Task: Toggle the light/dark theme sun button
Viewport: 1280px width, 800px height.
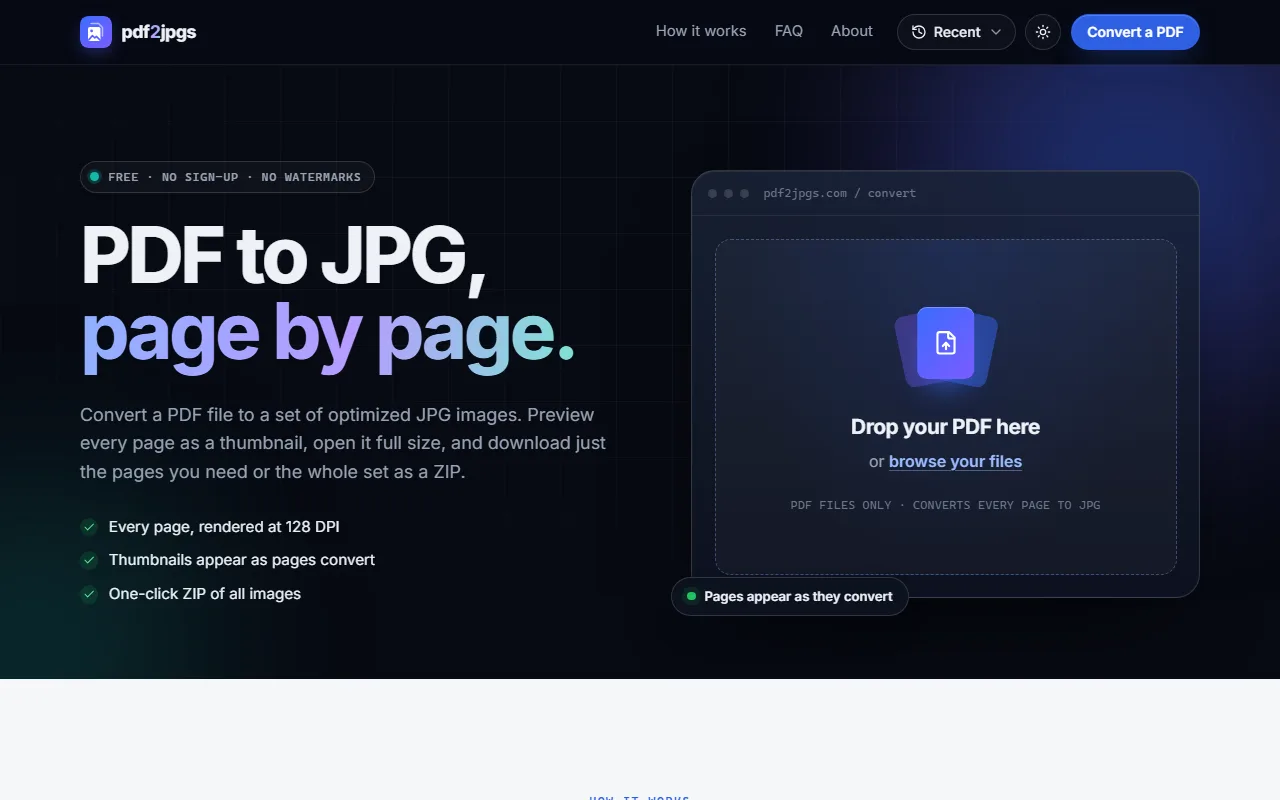Action: [x=1043, y=32]
